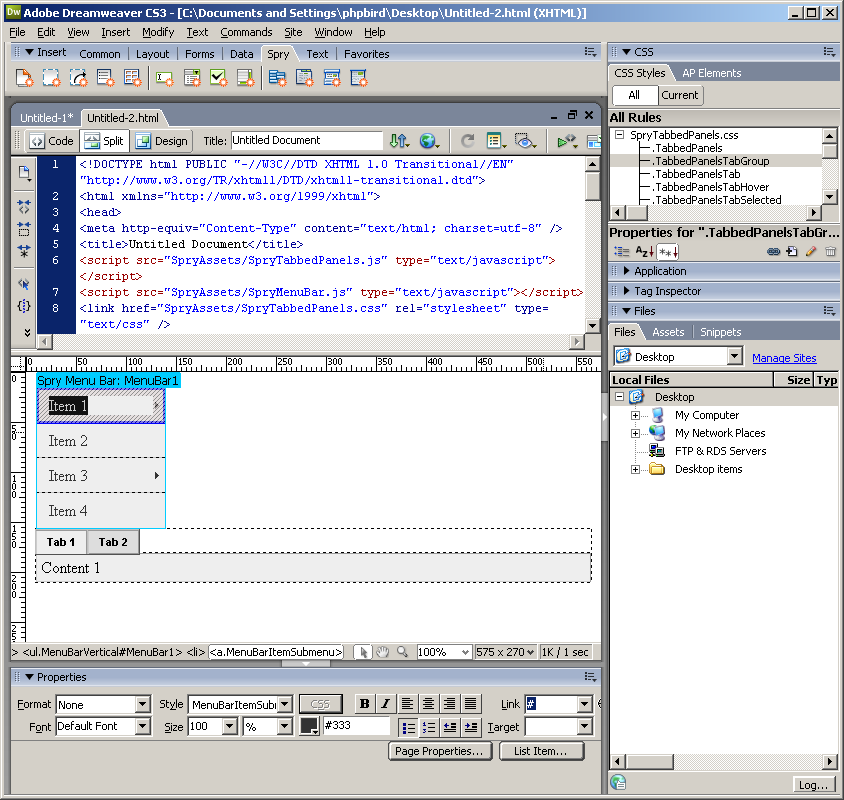Toggle Bold formatting in Properties
Viewport: 844px width, 800px height.
(x=364, y=704)
